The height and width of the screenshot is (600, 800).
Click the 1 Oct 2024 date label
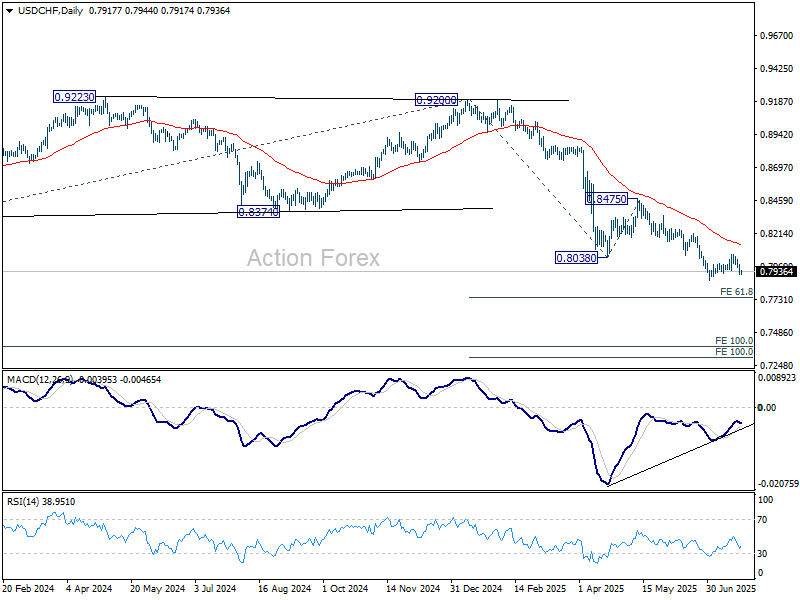coord(345,589)
